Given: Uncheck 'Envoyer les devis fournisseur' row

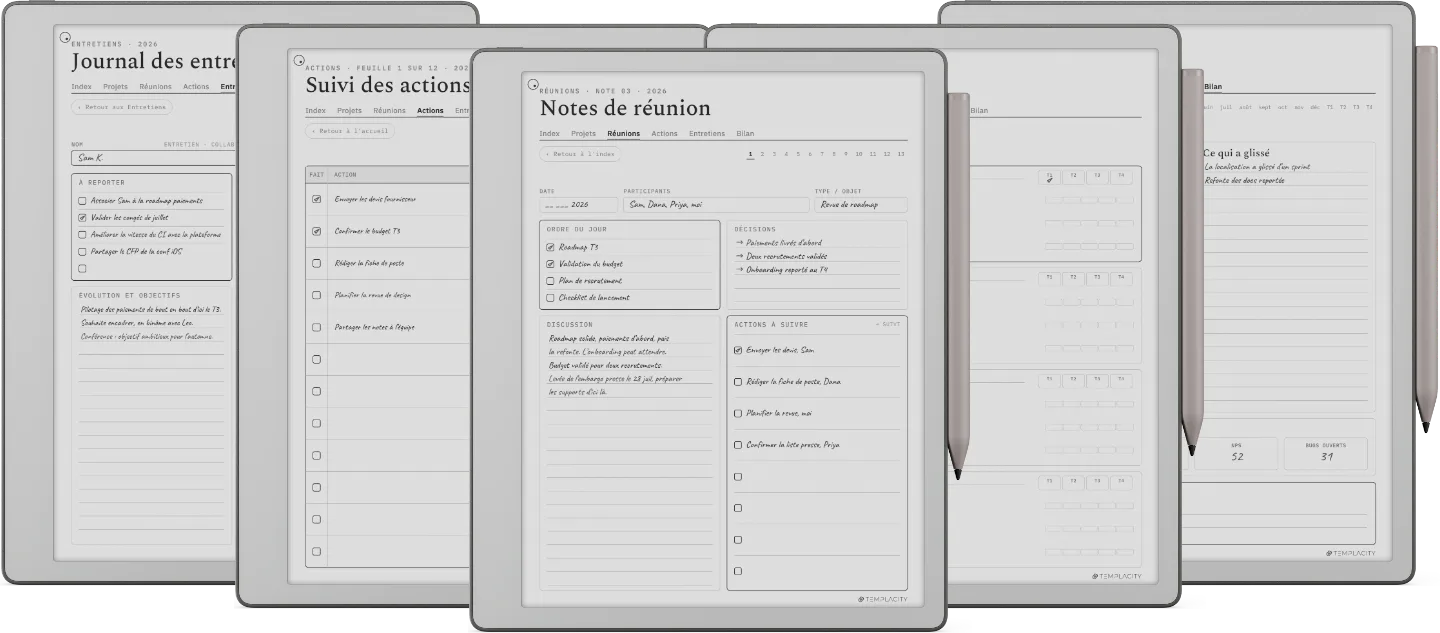Looking at the screenshot, I should pos(316,199).
